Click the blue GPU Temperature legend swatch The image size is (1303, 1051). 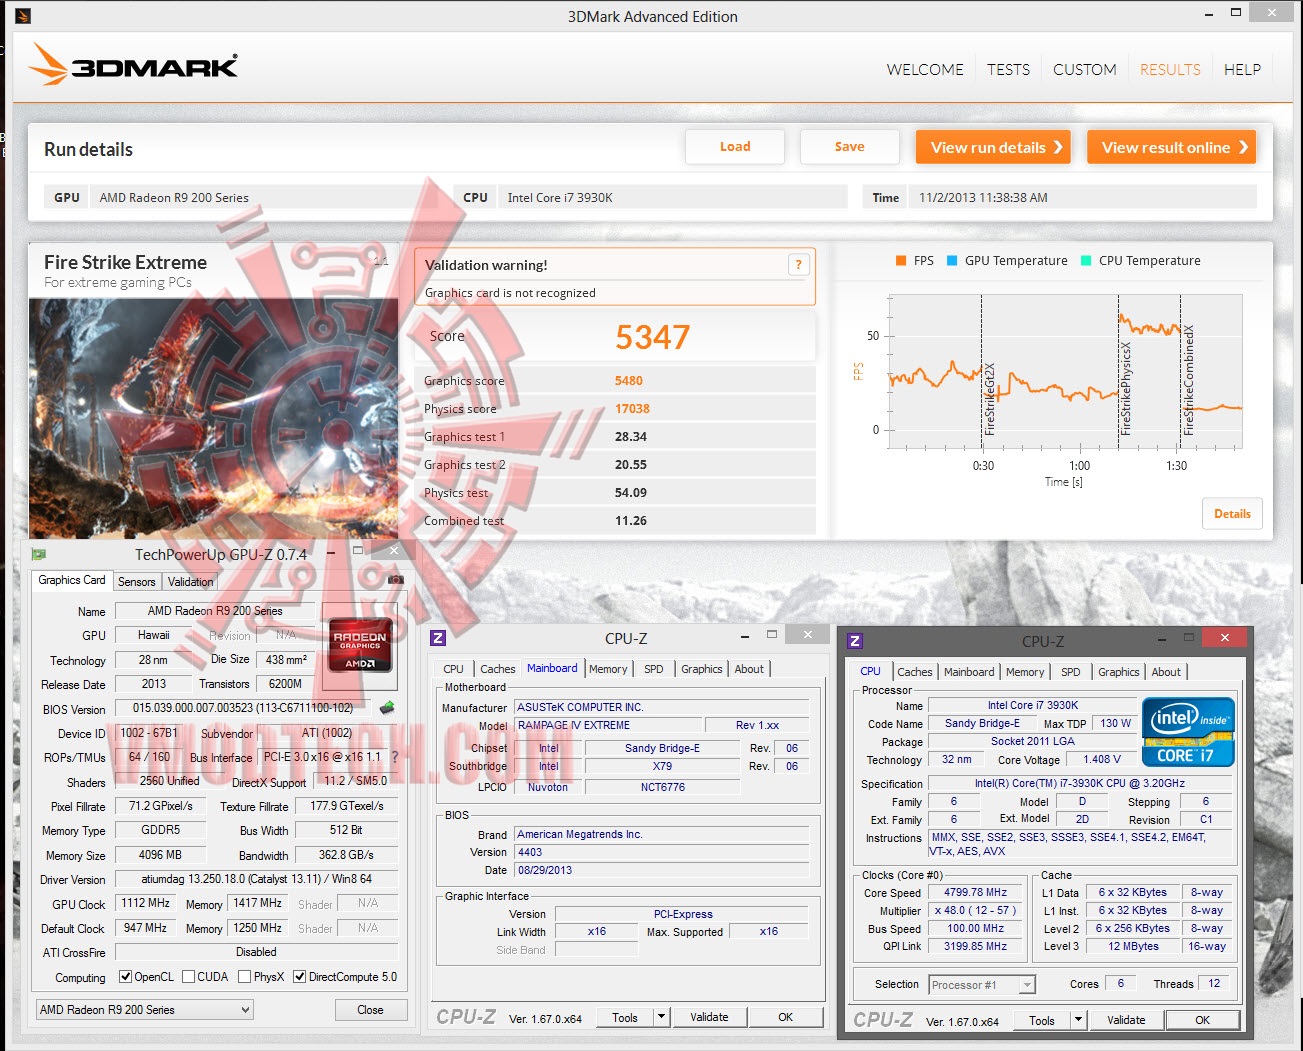click(x=952, y=261)
